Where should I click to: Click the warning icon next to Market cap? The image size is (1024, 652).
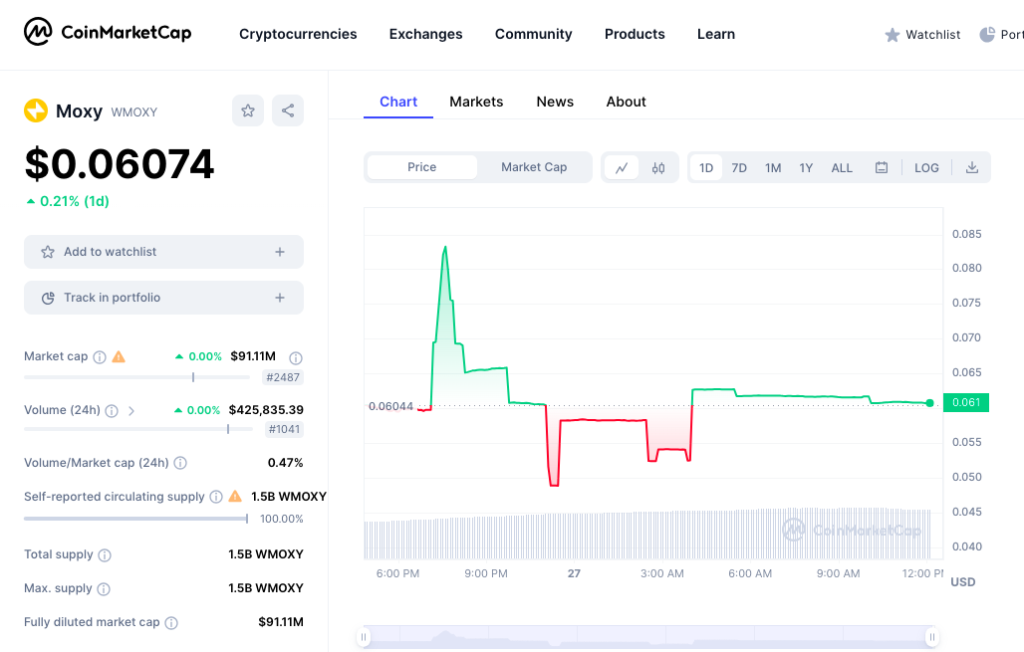pos(117,356)
